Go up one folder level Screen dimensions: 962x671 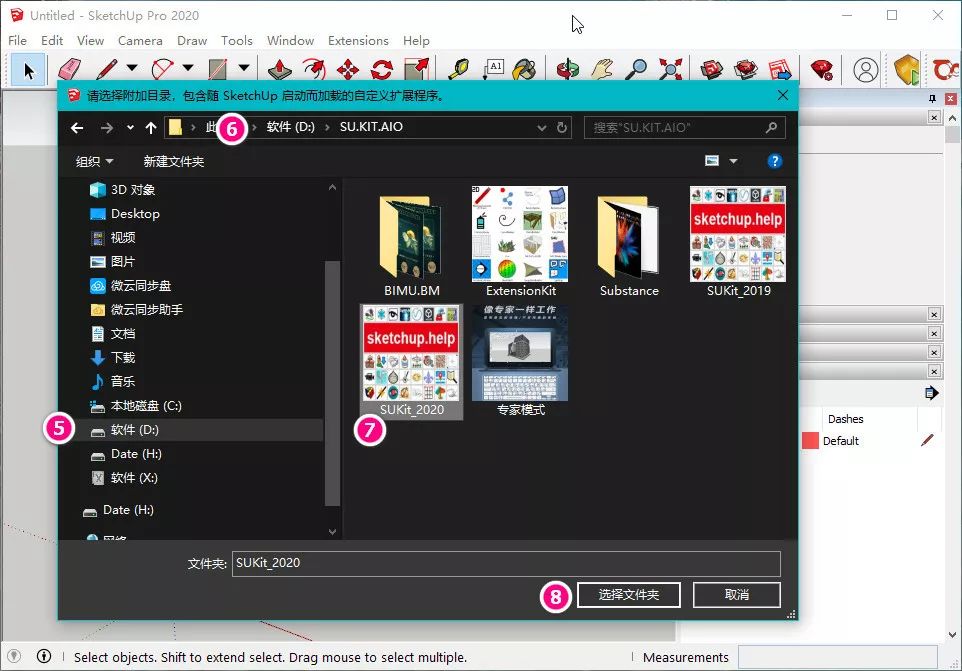coord(151,128)
